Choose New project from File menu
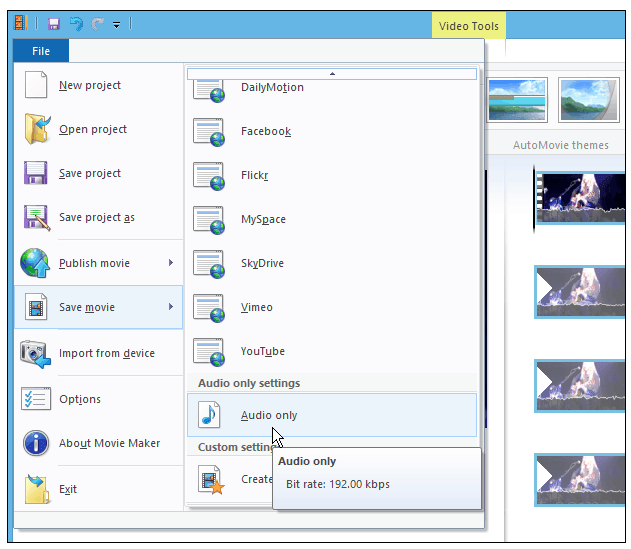This screenshot has width=631, height=549. [99, 85]
